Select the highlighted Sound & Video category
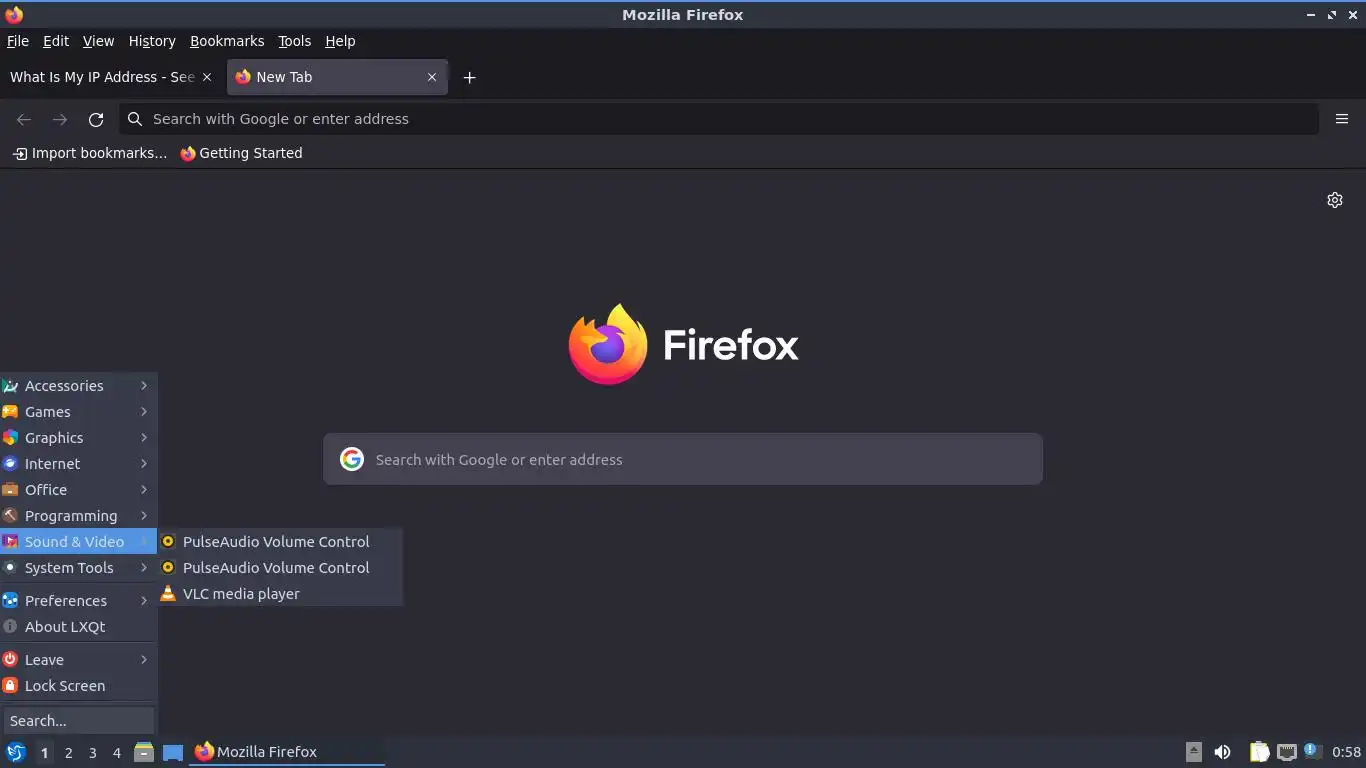1366x768 pixels. coord(79,542)
